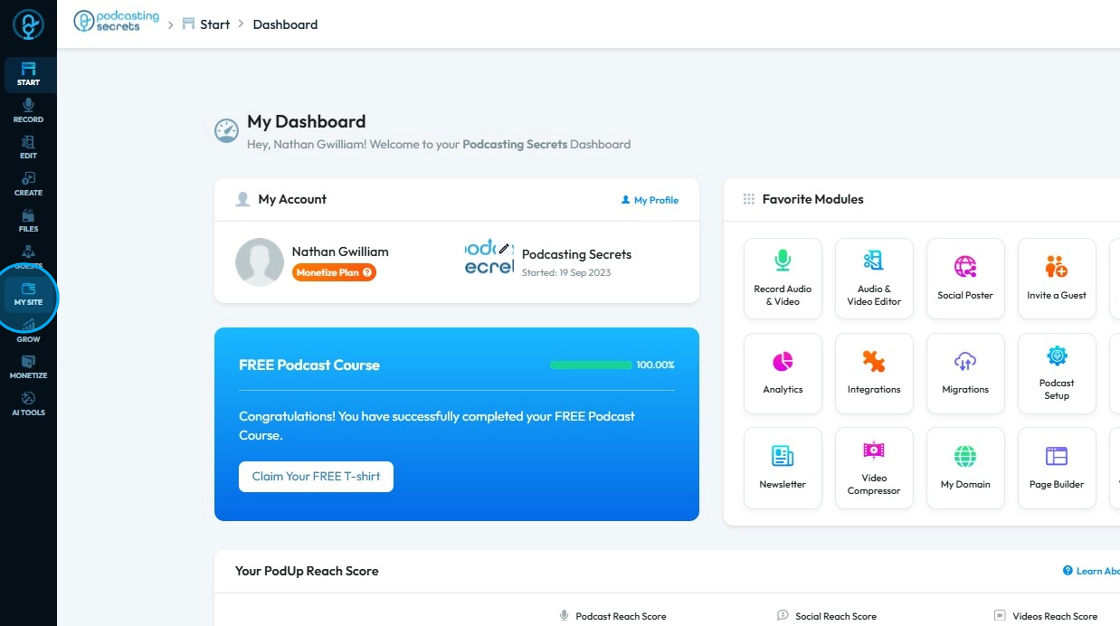Image resolution: width=1120 pixels, height=626 pixels.
Task: Open the Page Builder module
Action: pos(1056,468)
